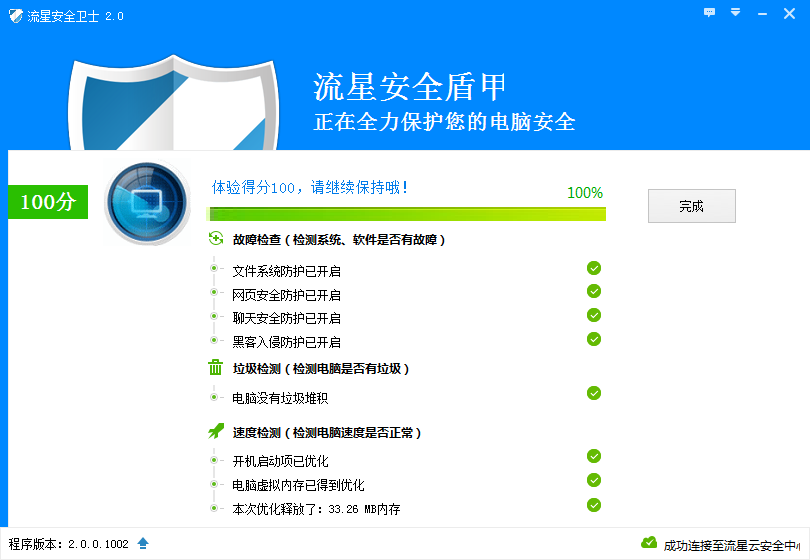810x560 pixels.
Task: Click the 成功连接至流星云安全中心 status text
Action: [732, 546]
